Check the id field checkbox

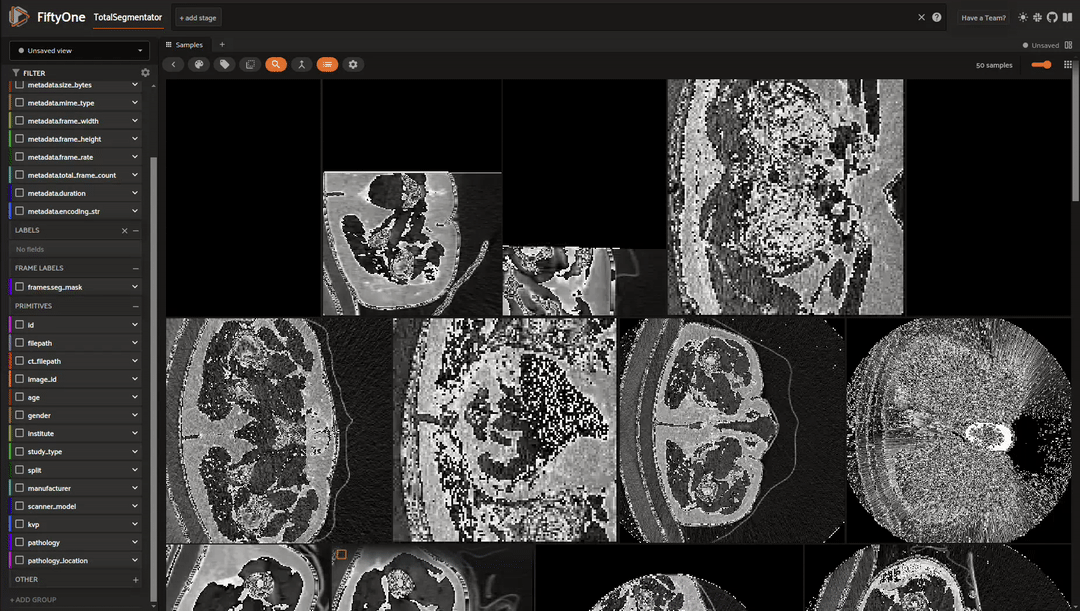point(19,324)
